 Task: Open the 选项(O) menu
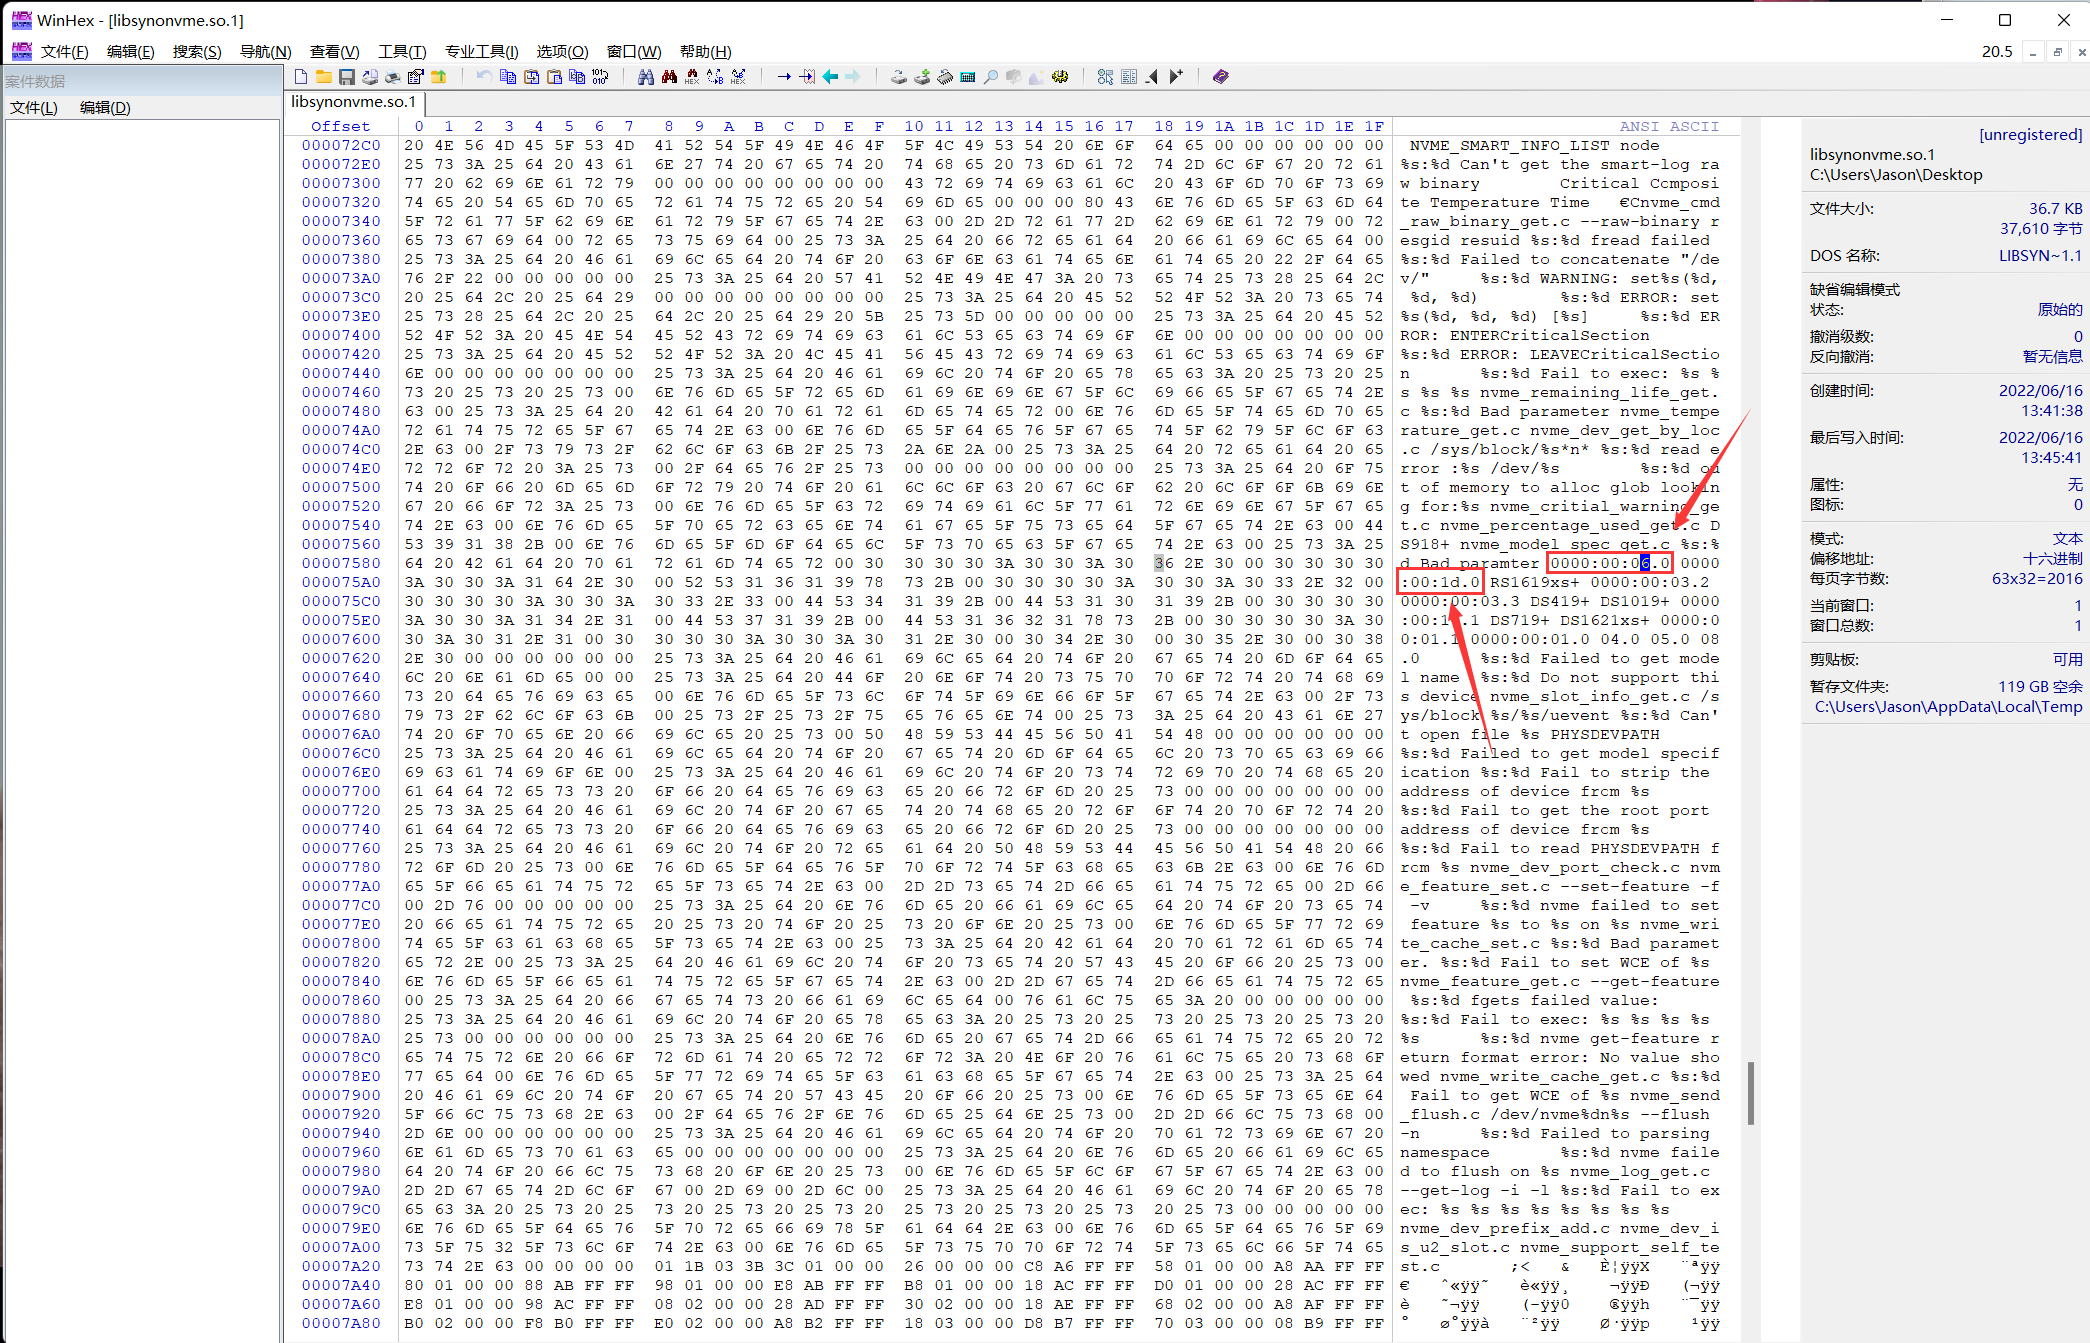tap(562, 51)
